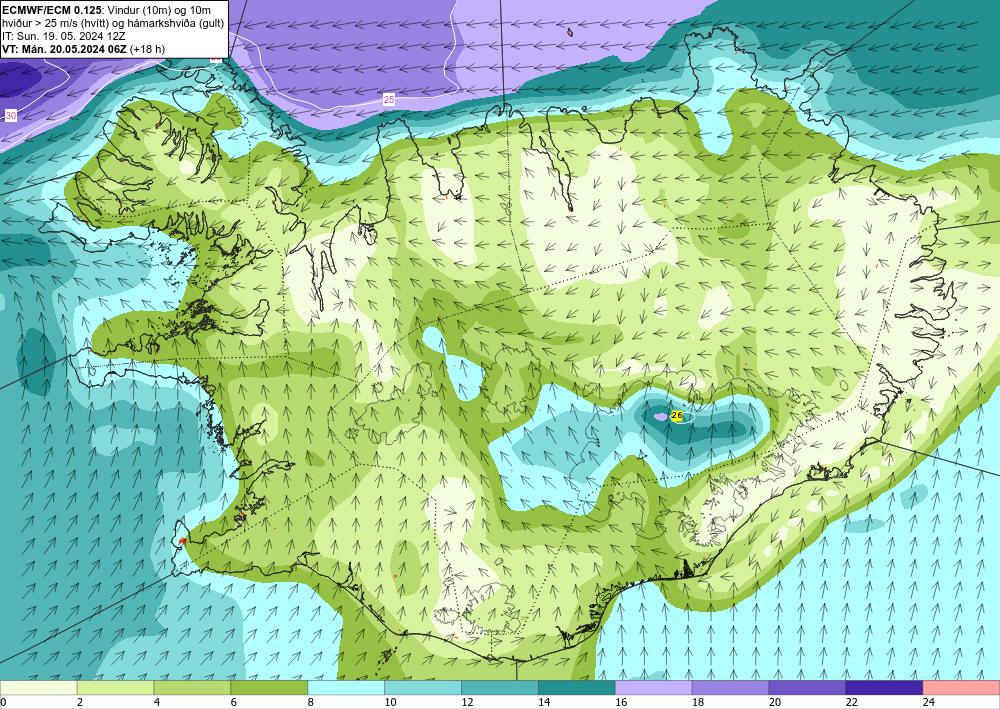Click the small purple gust patch beside "26"
The width and height of the screenshot is (1000, 709).
(661, 416)
